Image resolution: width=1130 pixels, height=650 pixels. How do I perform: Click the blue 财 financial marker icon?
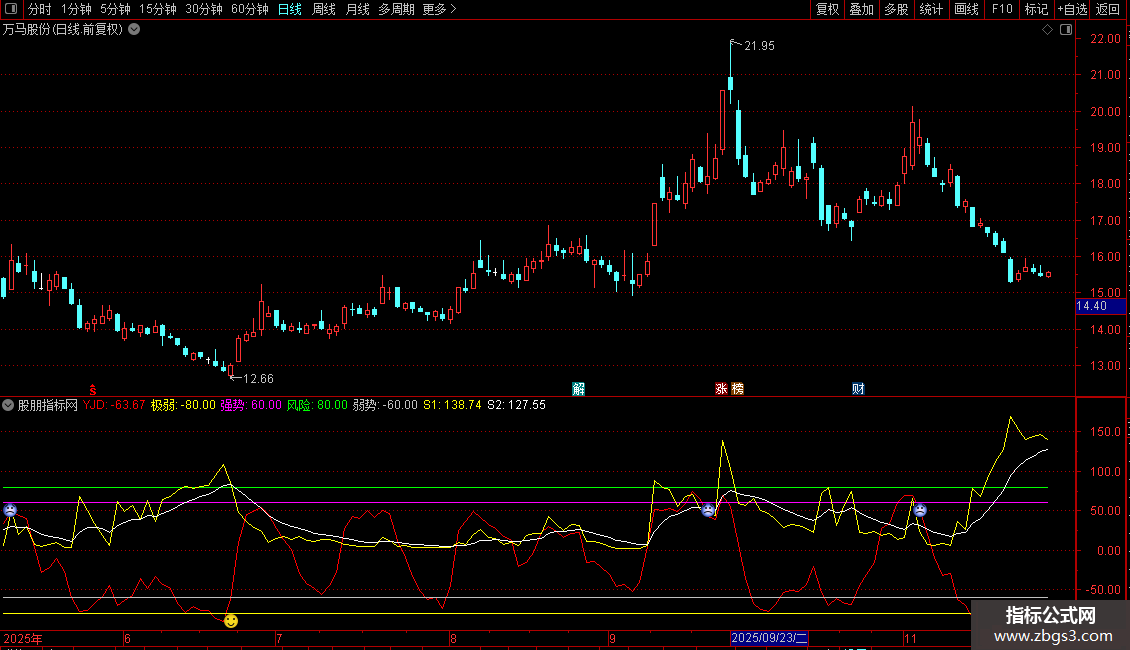click(858, 389)
